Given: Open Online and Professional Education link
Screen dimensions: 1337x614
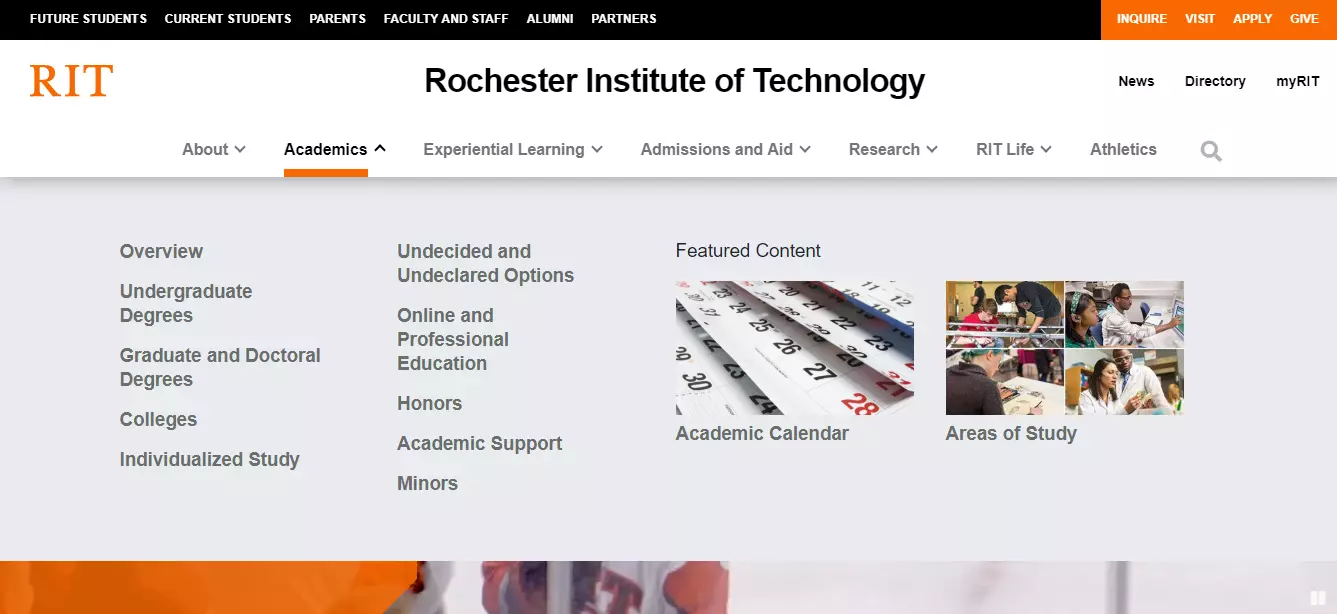Looking at the screenshot, I should click(x=453, y=339).
